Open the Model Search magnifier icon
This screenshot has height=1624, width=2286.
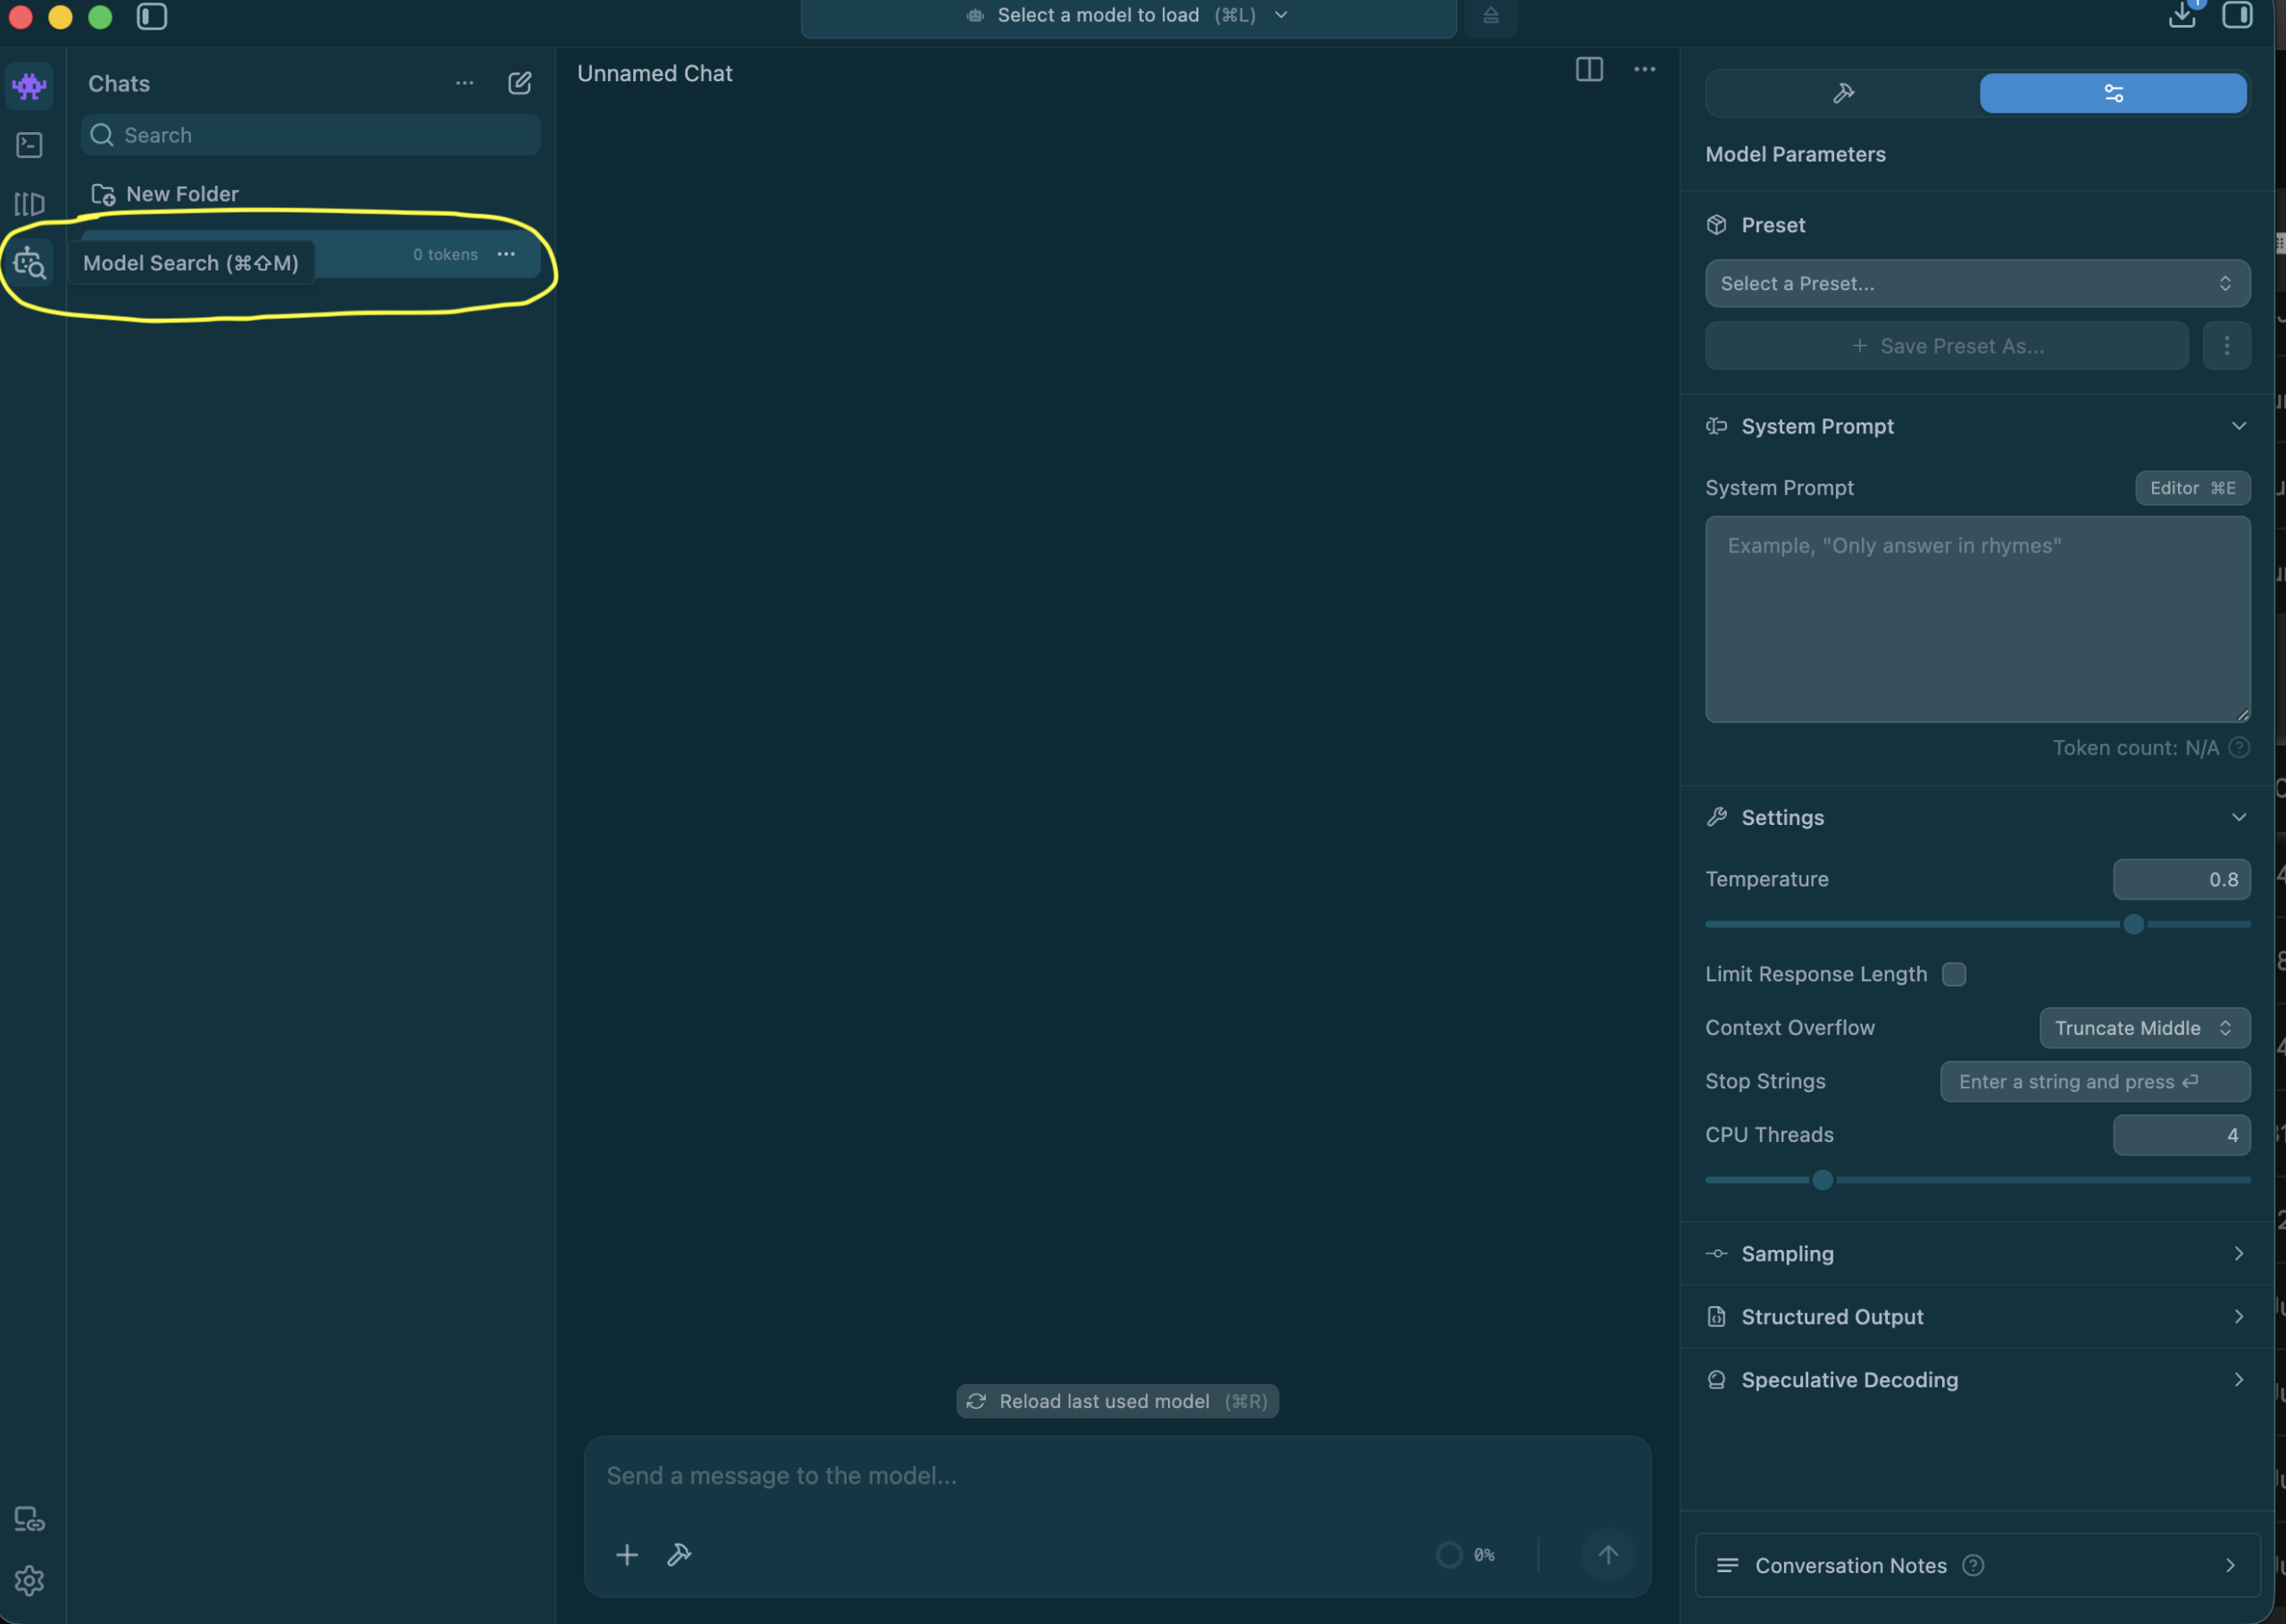click(x=29, y=263)
